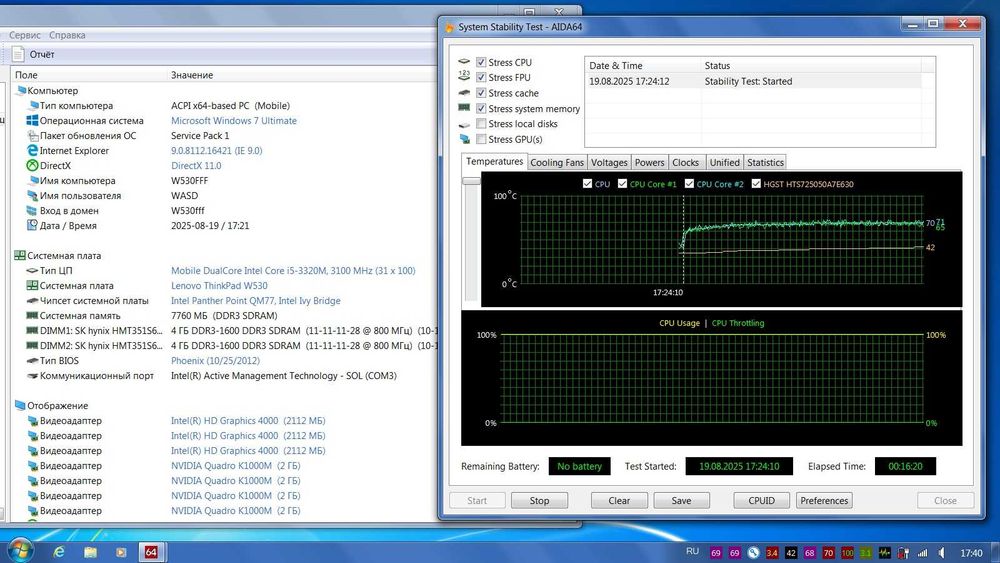Open Windows Media Player taskbar icon
This screenshot has width=1000, height=563.
(121, 552)
